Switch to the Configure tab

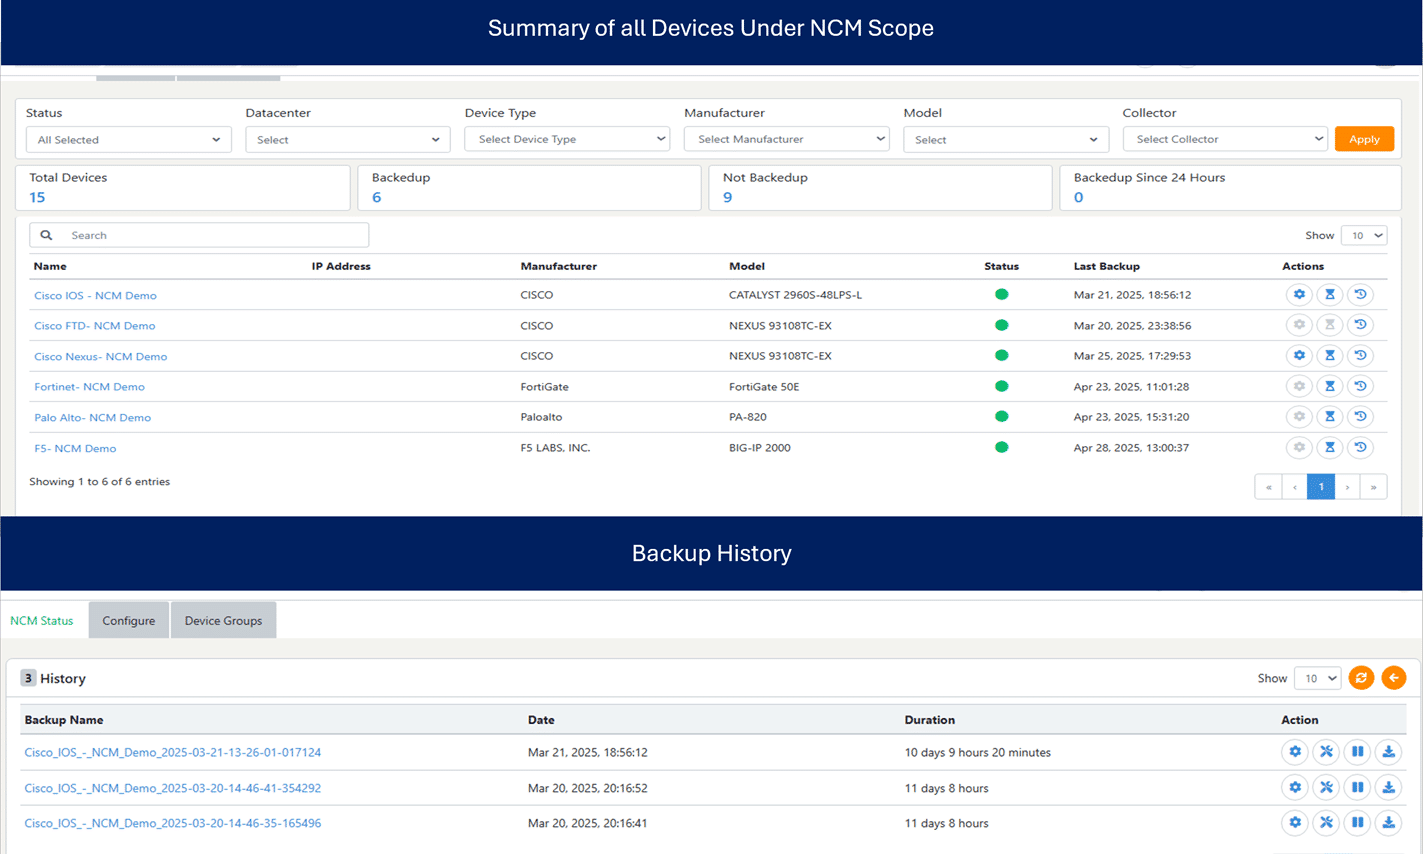129,621
